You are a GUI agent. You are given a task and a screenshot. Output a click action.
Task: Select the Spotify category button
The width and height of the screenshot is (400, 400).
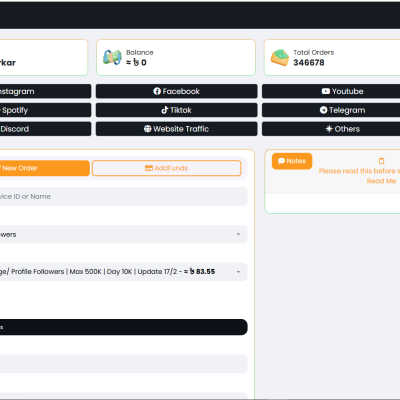pos(45,110)
